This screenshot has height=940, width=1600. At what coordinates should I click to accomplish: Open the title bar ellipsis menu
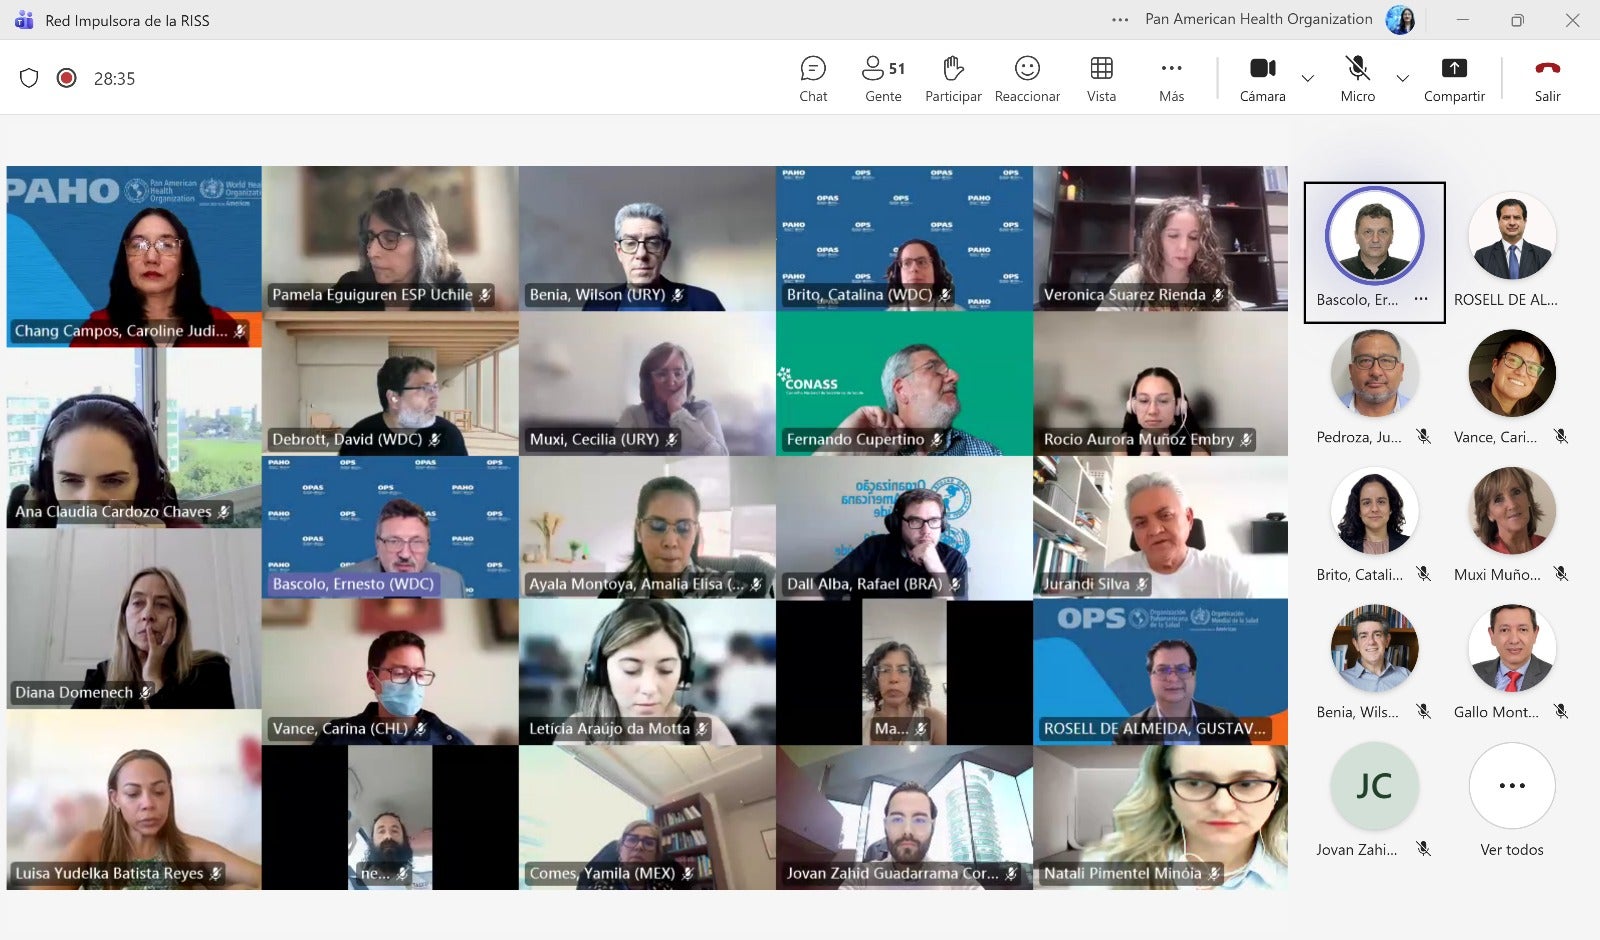1120,20
